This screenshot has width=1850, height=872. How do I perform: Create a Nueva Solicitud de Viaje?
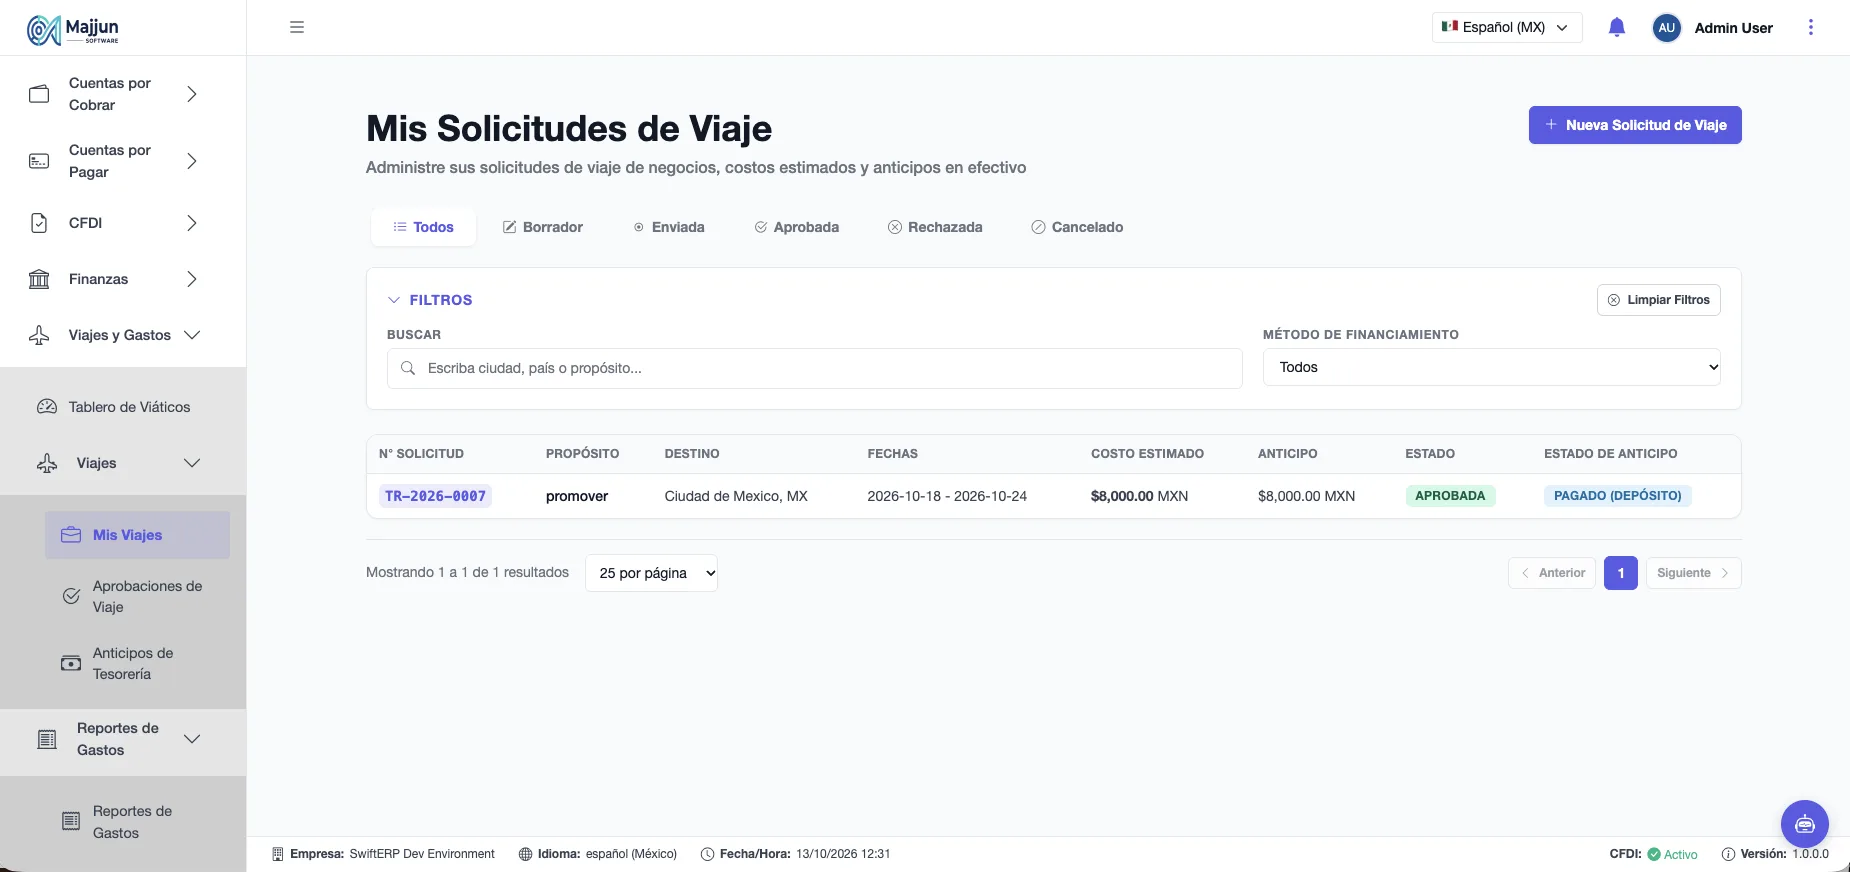click(1635, 125)
